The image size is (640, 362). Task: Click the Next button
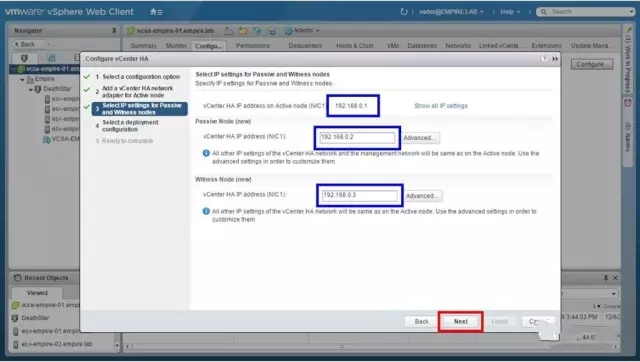[x=461, y=322]
